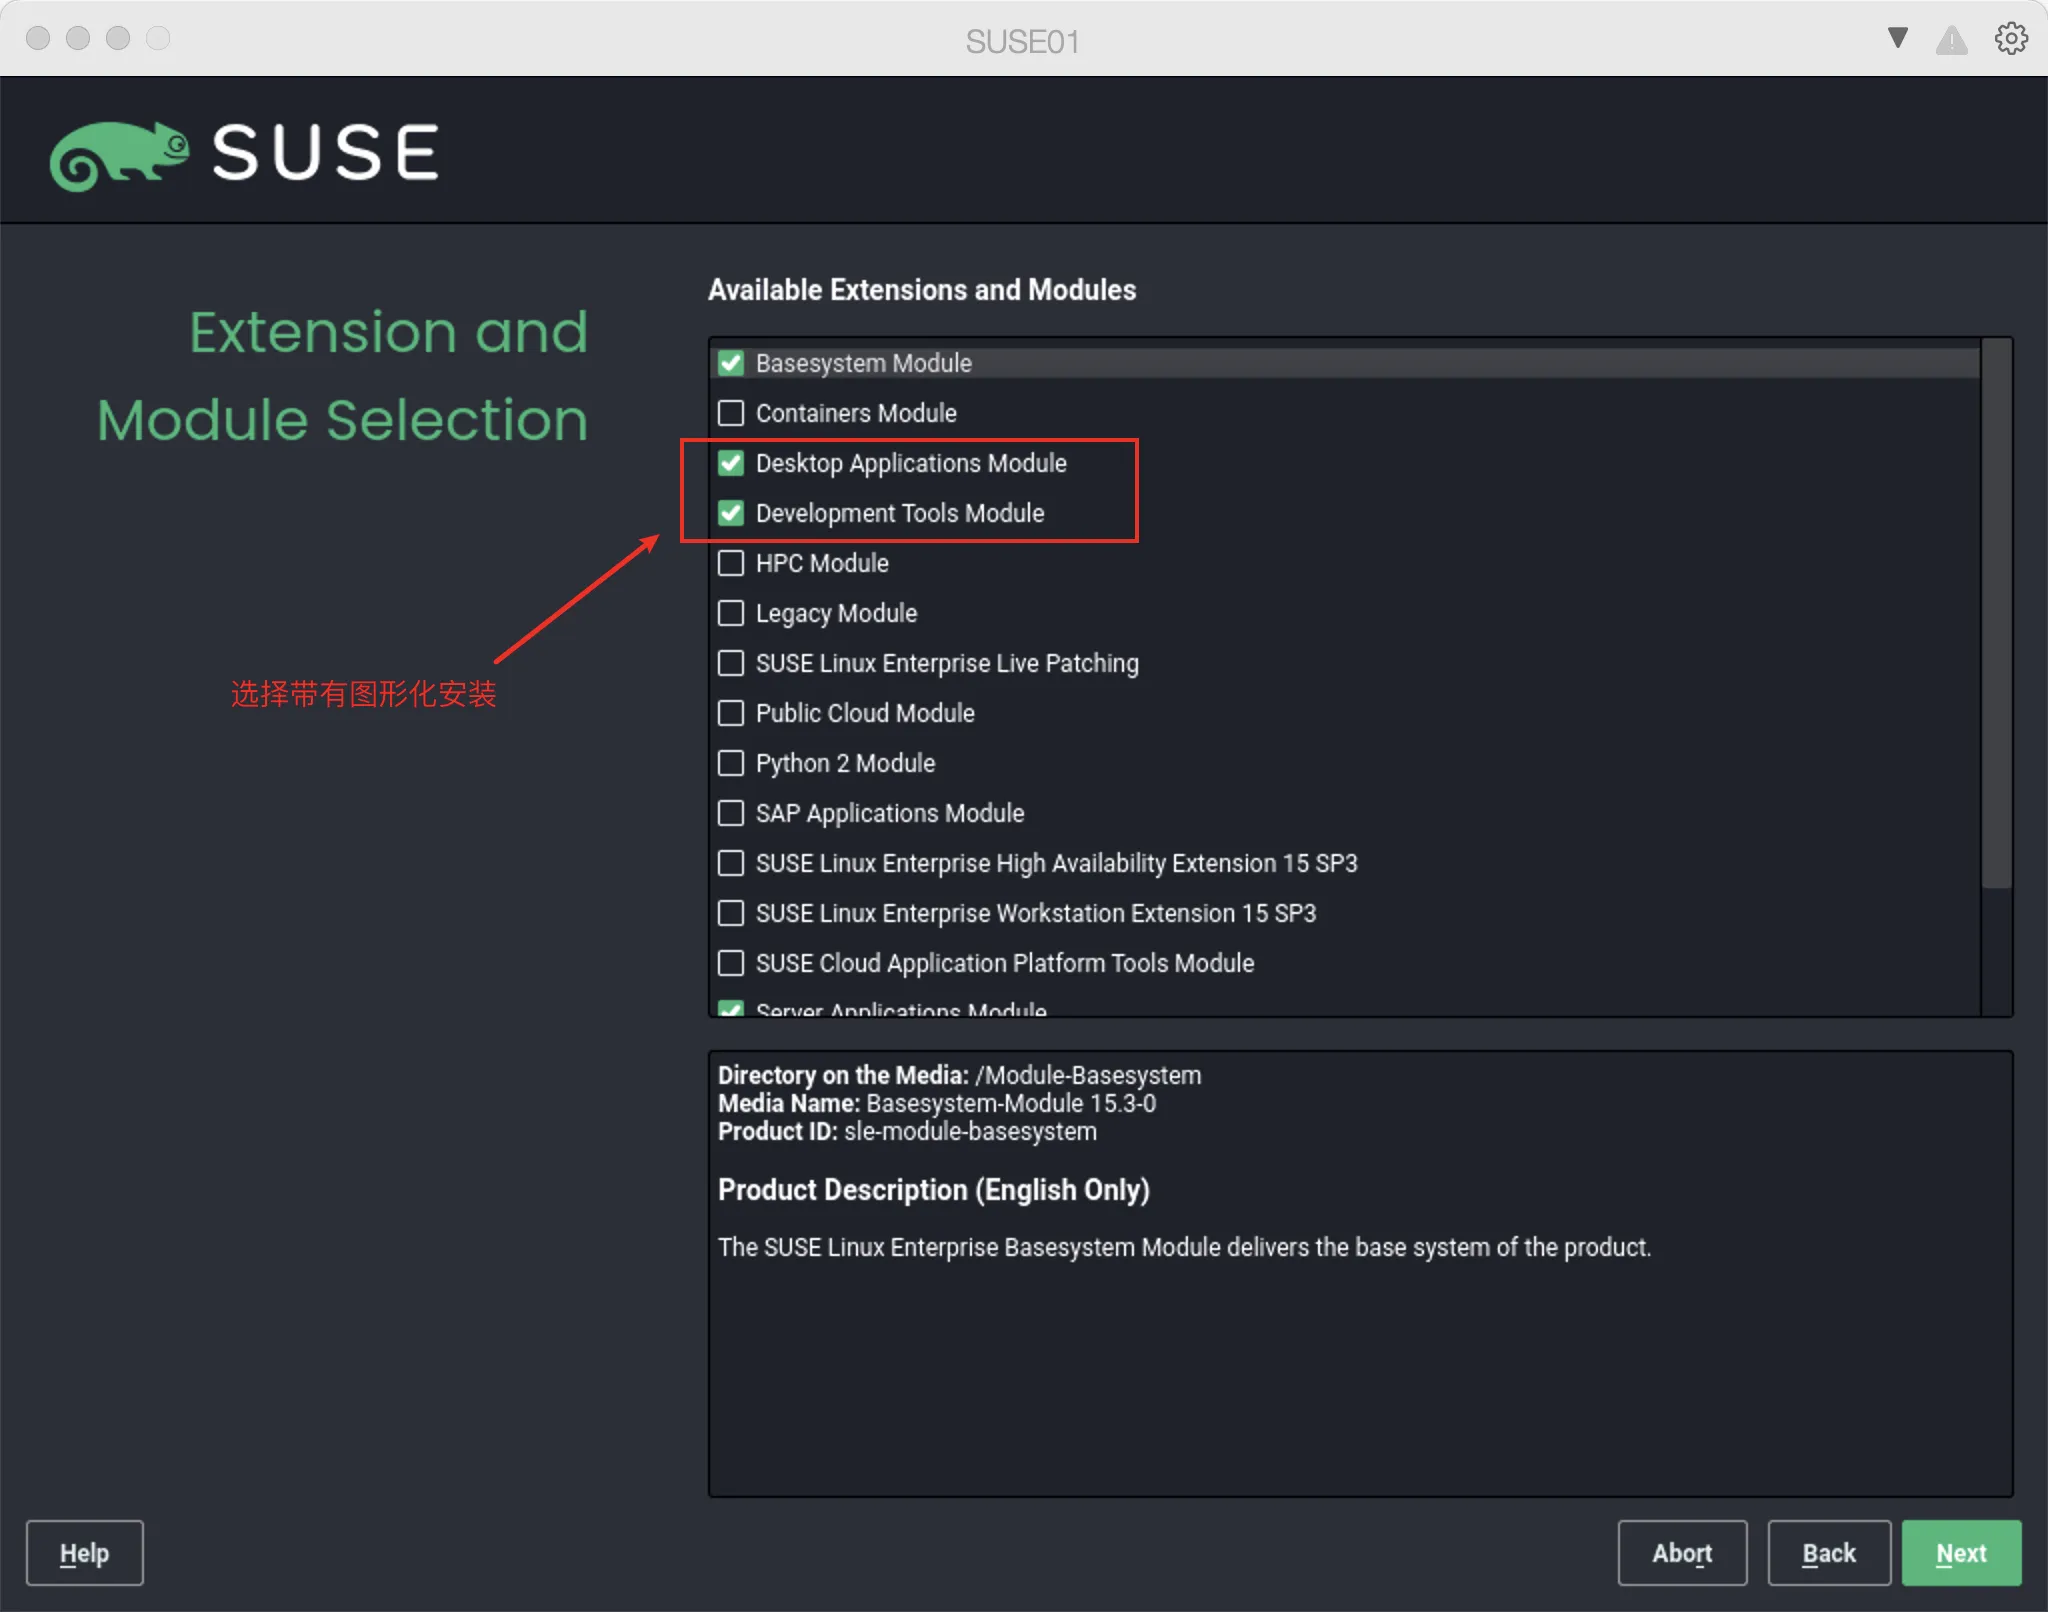The image size is (2048, 1612).
Task: Check the Legacy Module
Action: click(x=730, y=613)
